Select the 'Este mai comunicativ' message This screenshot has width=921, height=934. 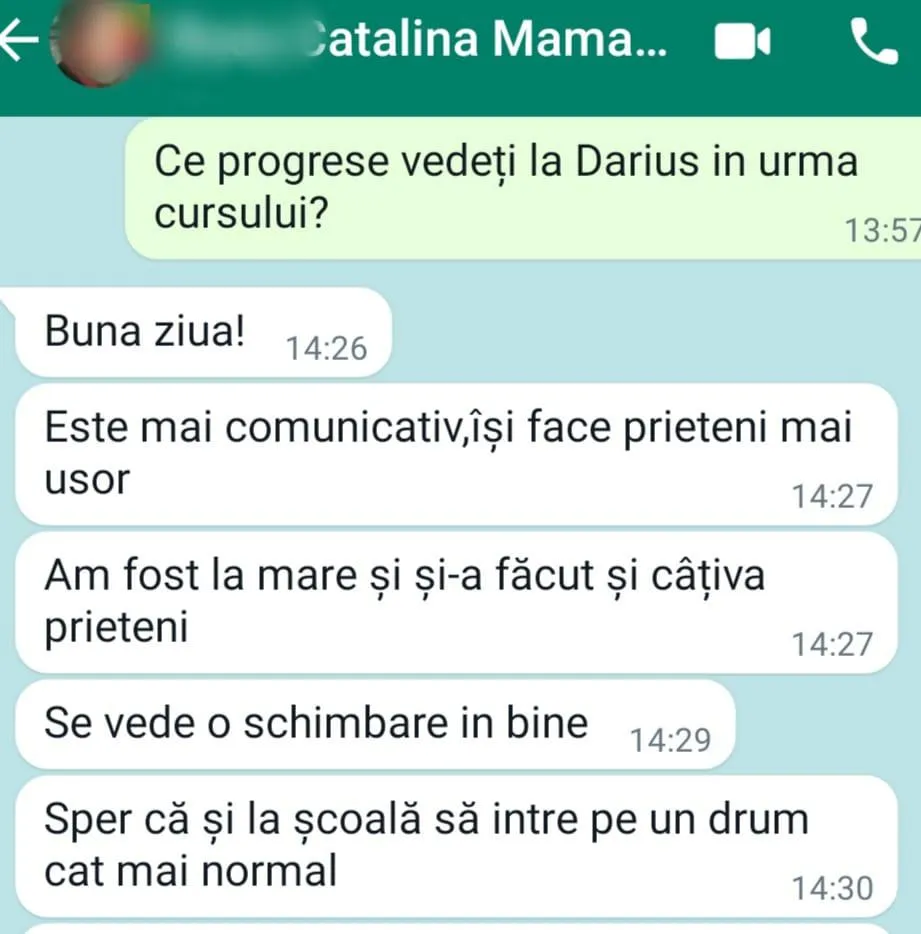click(x=456, y=454)
